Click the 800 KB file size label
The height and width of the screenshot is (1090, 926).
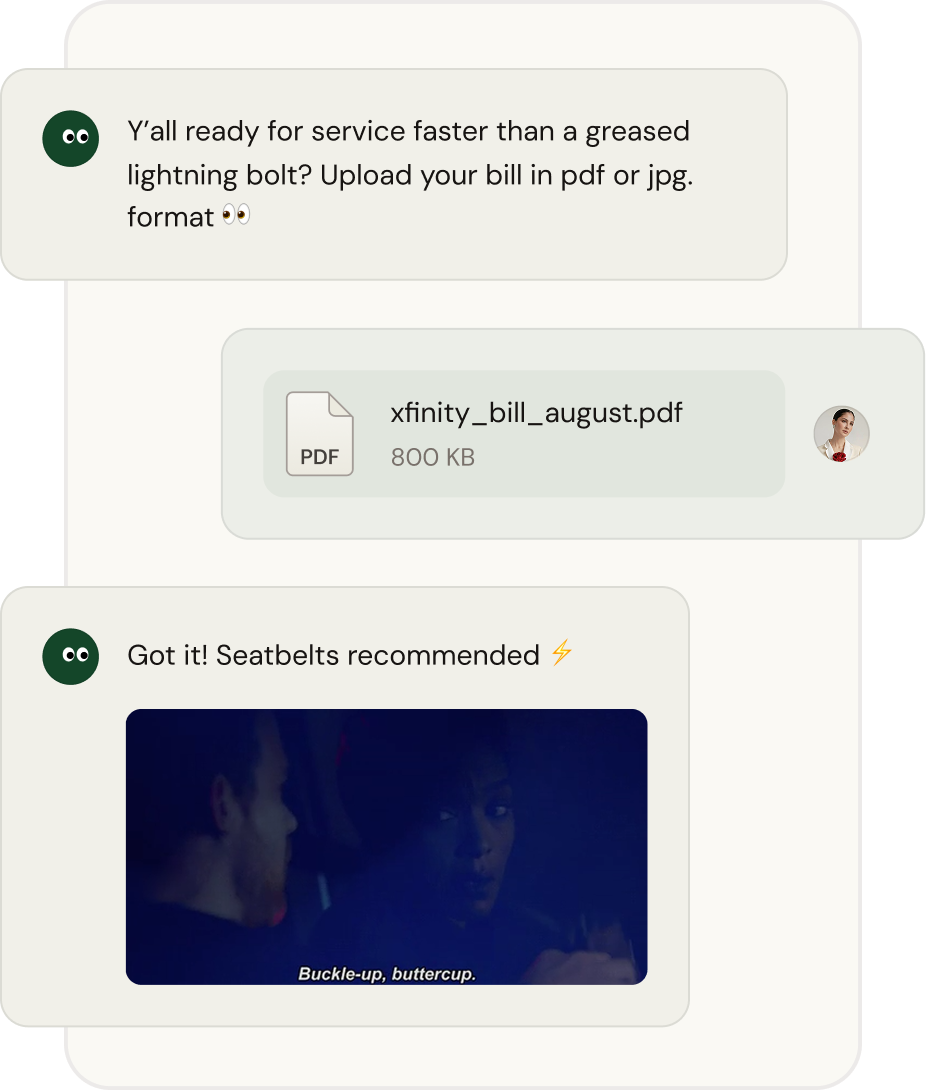(x=432, y=457)
